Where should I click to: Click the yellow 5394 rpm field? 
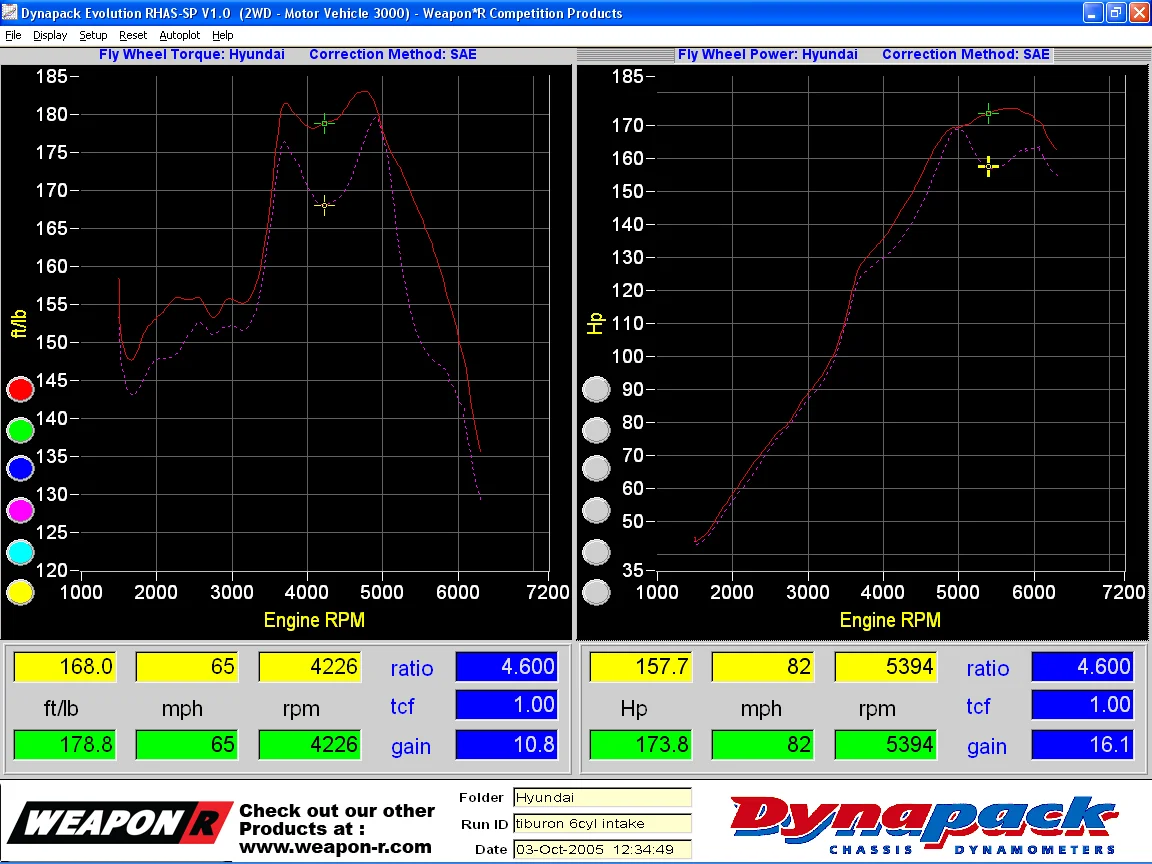[x=886, y=666]
